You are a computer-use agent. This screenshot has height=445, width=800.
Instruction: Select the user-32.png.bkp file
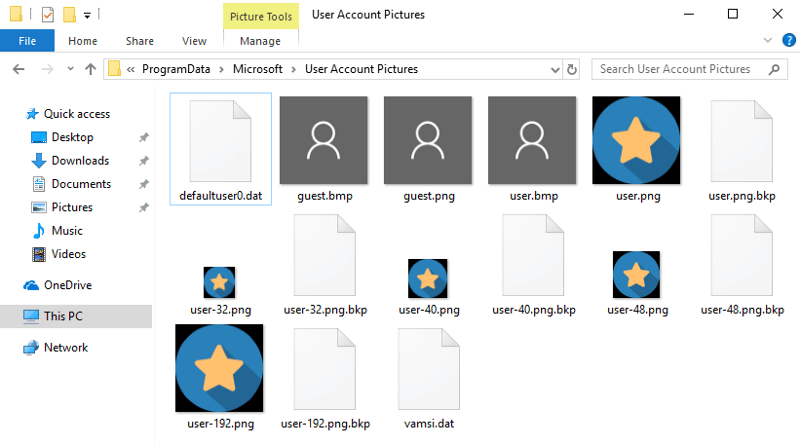[324, 255]
